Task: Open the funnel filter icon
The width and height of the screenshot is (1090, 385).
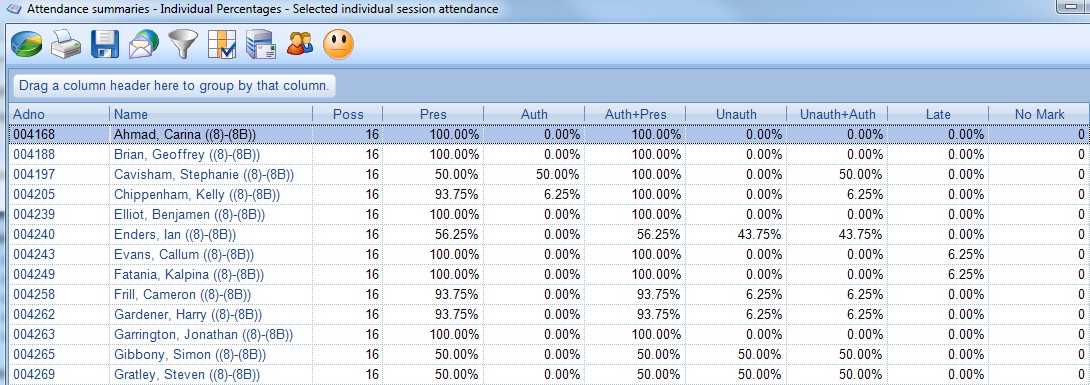Action: pyautogui.click(x=183, y=45)
